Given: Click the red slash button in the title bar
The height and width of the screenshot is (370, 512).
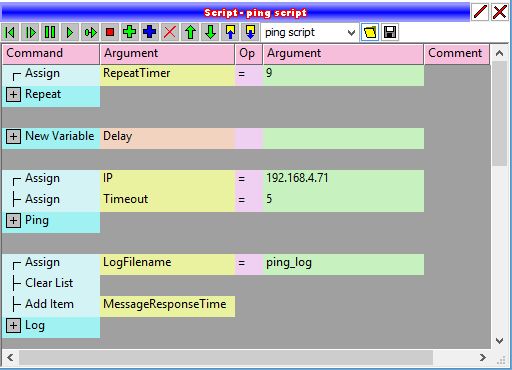Looking at the screenshot, I should 480,12.
